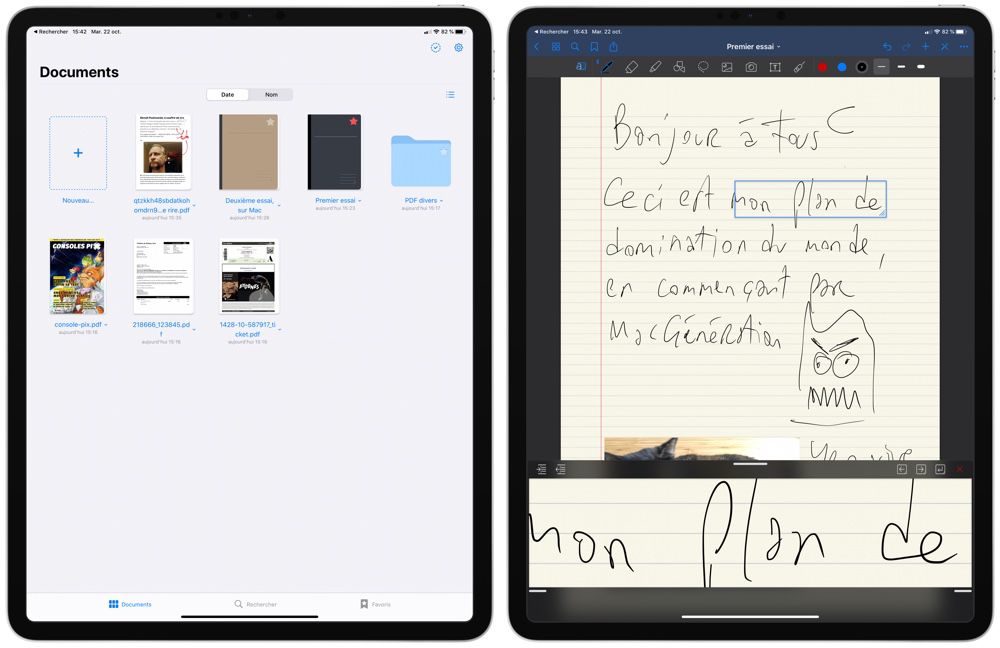The image size is (1000, 648).
Task: Open the console-pix.pdf thumbnail
Action: [x=77, y=276]
